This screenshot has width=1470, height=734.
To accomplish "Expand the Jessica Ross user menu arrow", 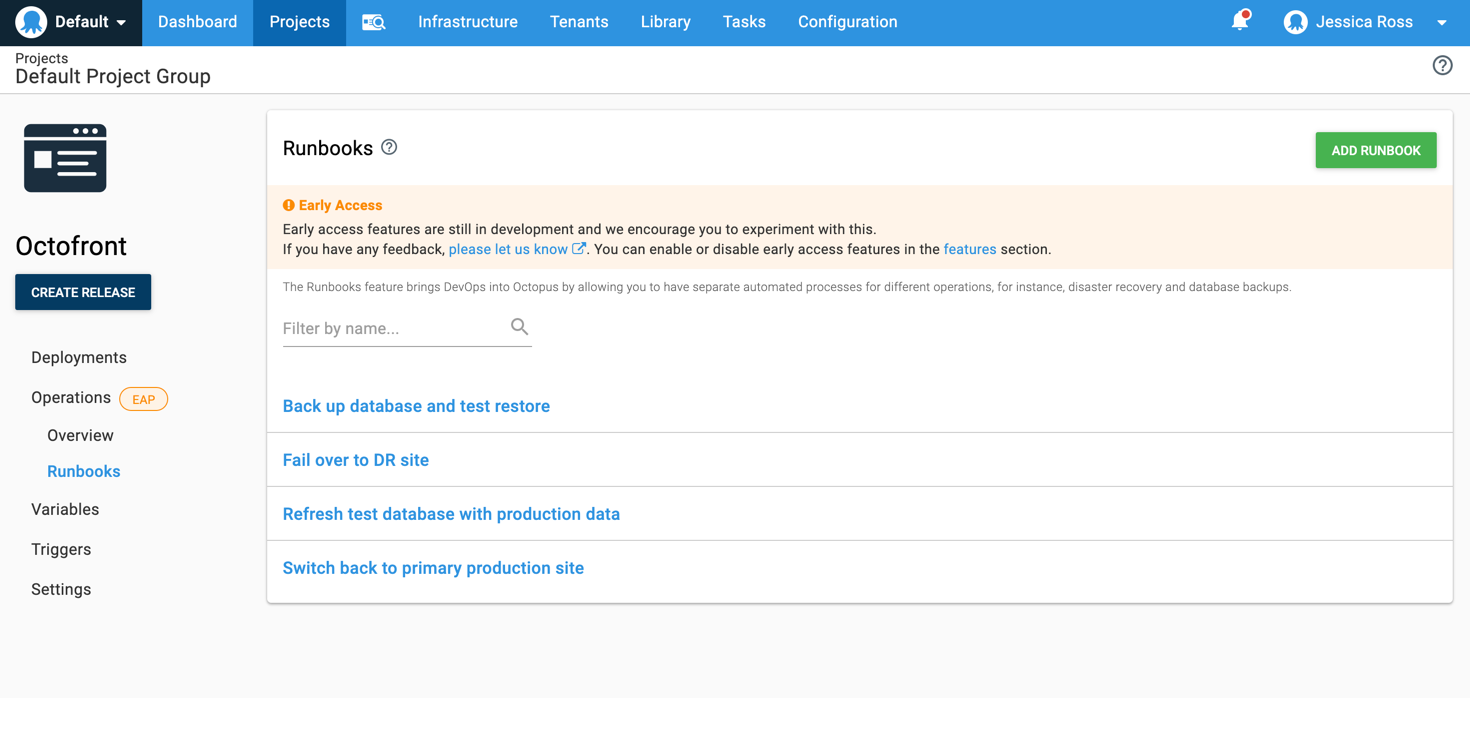I will point(1440,22).
